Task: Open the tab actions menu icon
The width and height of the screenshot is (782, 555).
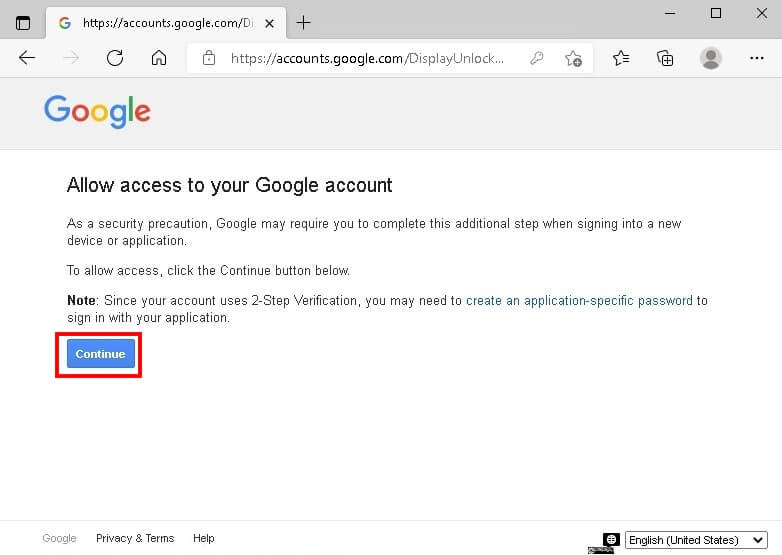Action: coord(23,23)
